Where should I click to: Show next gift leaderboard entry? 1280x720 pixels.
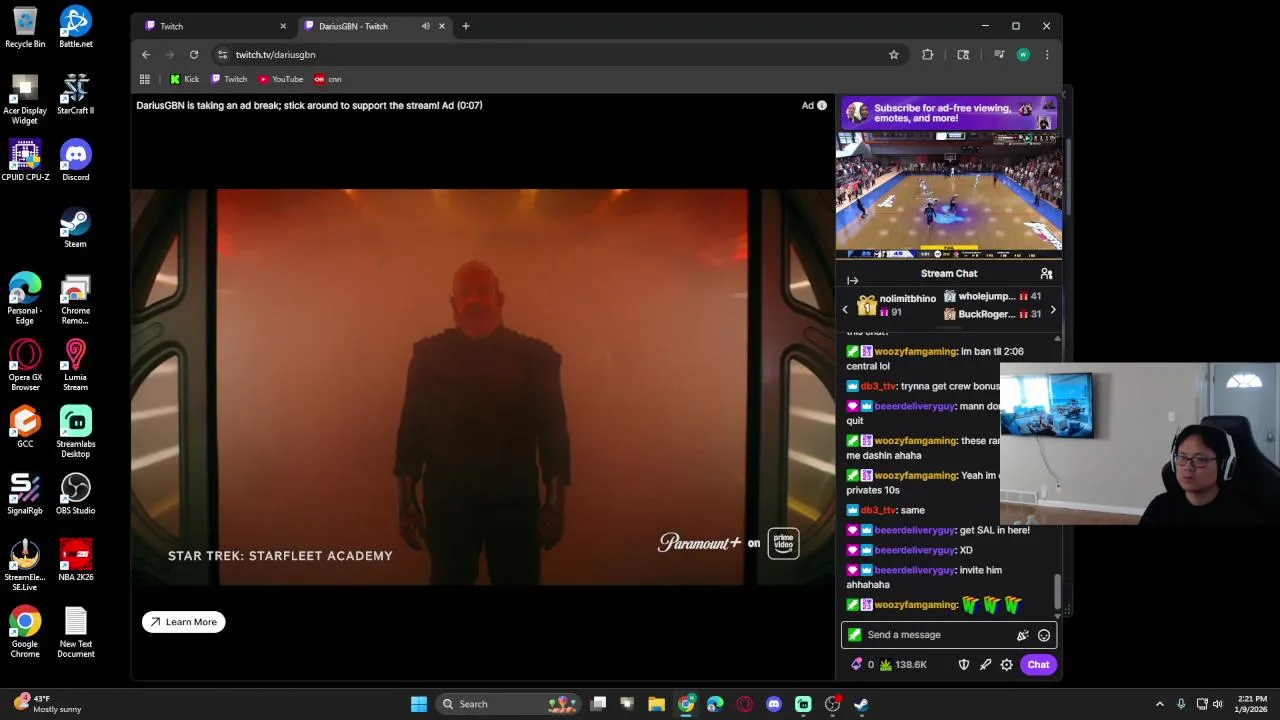(1053, 310)
